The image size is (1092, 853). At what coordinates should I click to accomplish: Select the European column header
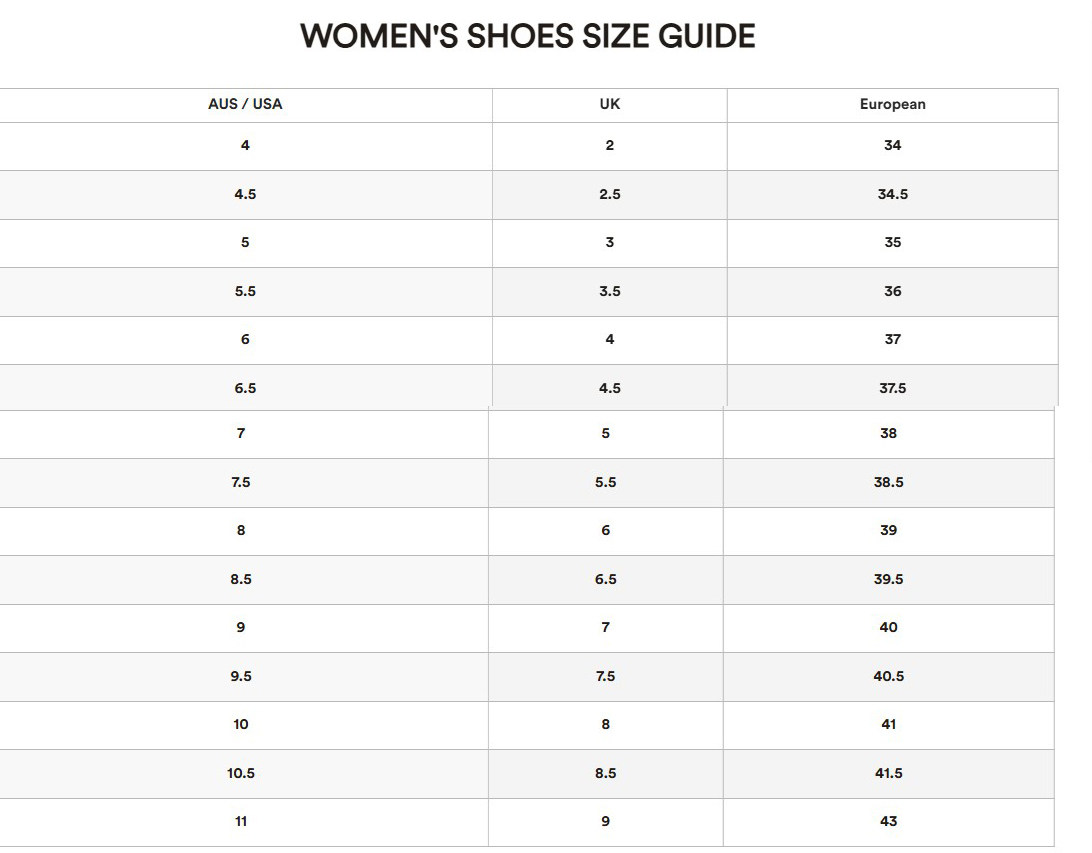click(x=892, y=104)
